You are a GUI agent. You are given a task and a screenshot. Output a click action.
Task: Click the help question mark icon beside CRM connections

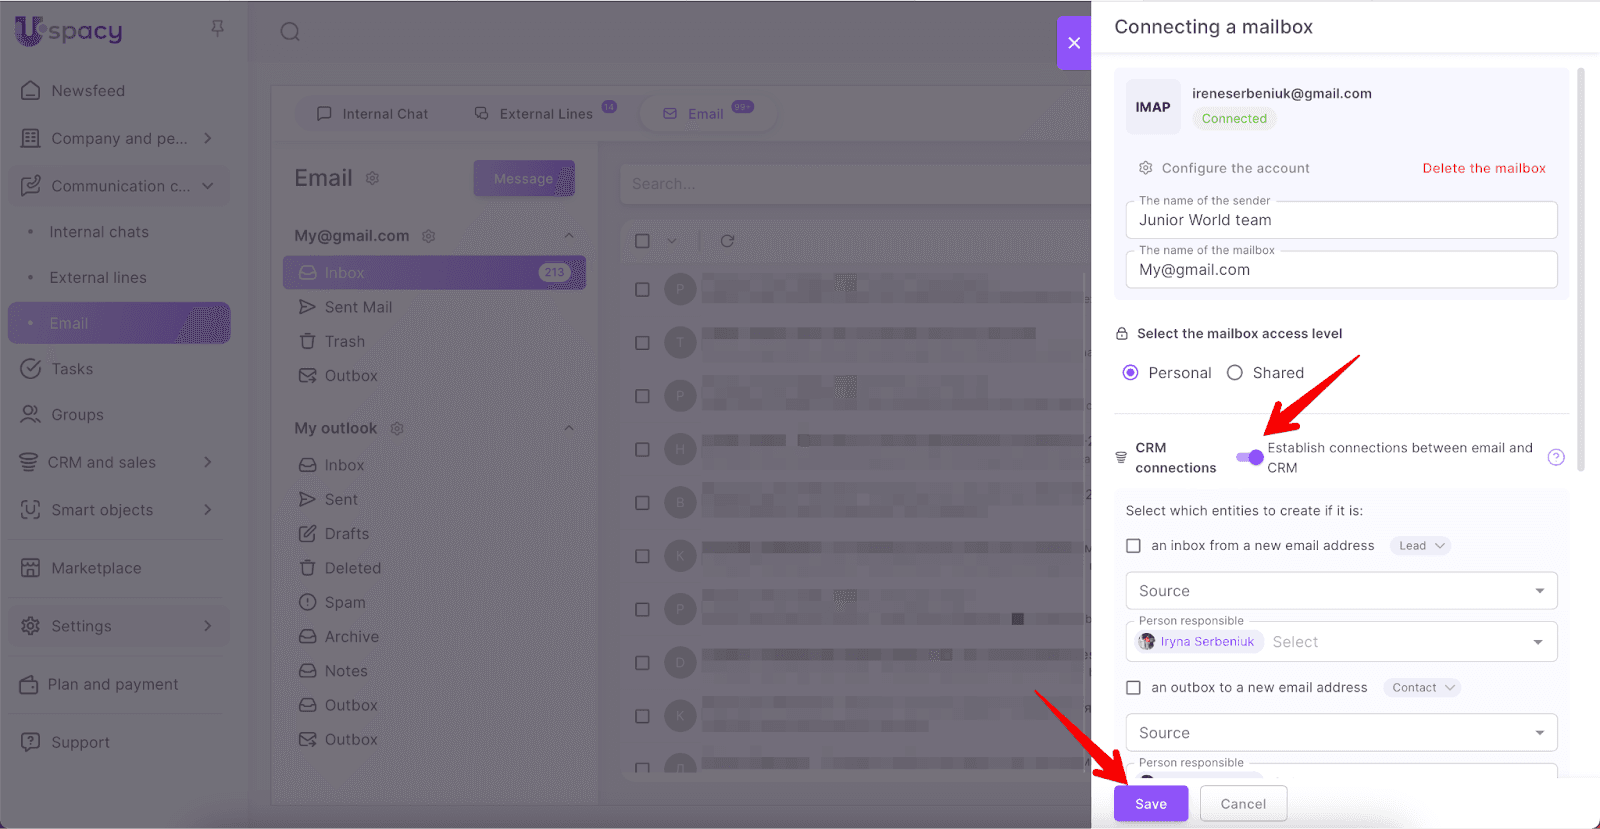pyautogui.click(x=1555, y=457)
